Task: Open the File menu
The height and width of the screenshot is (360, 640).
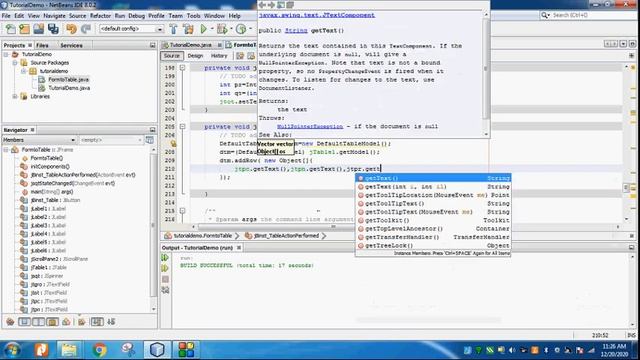Action: pyautogui.click(x=6, y=16)
